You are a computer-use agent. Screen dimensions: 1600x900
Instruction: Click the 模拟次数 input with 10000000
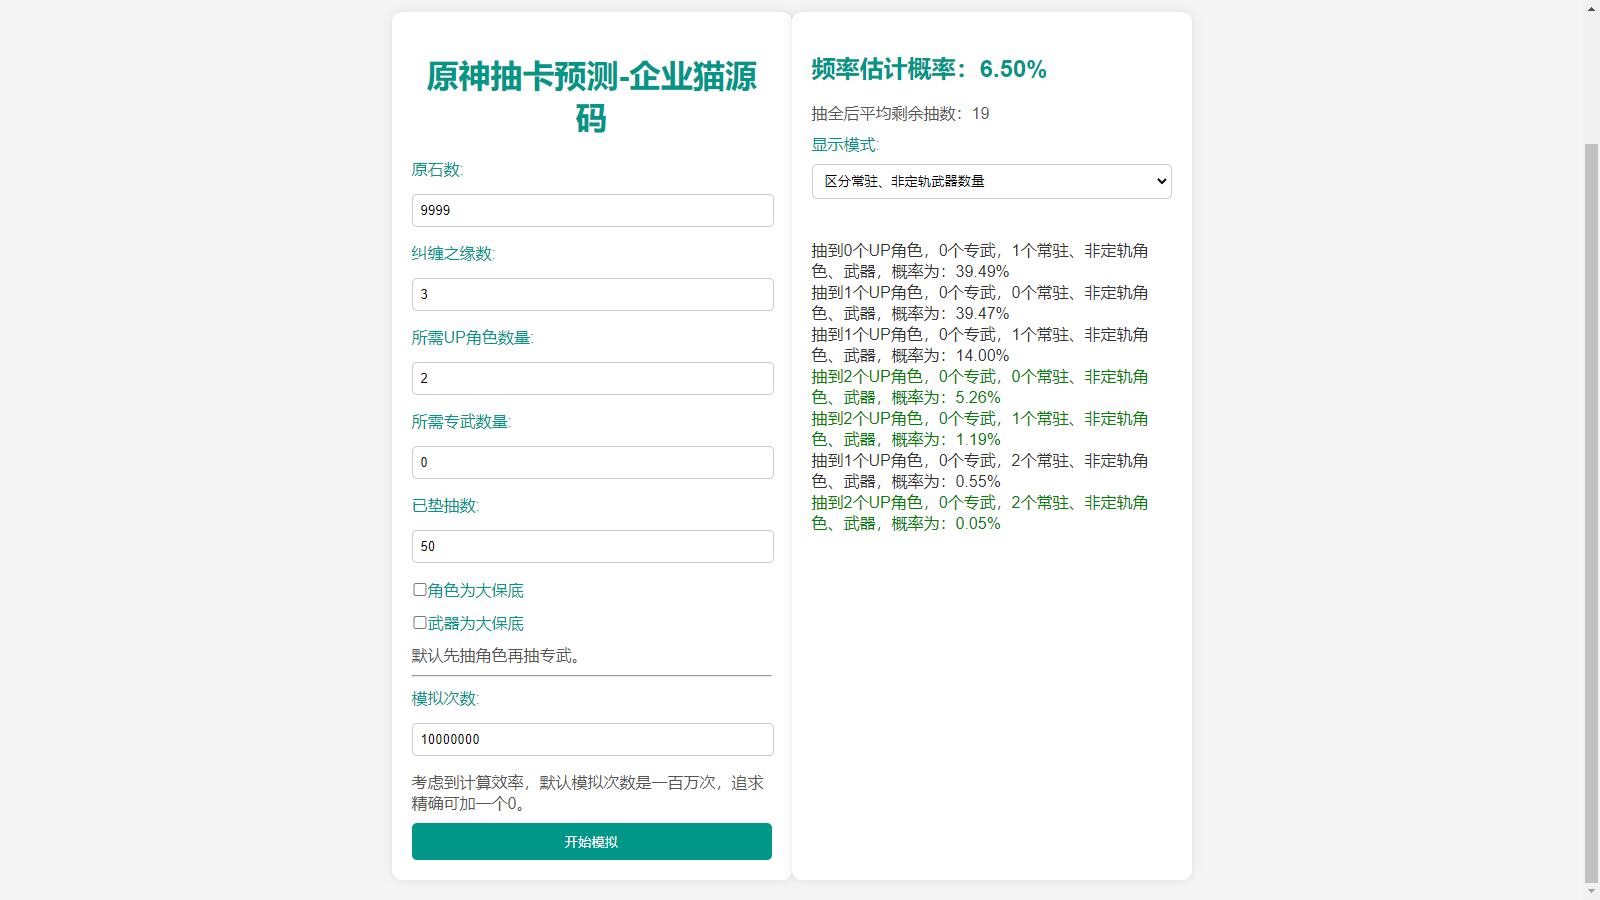[592, 739]
